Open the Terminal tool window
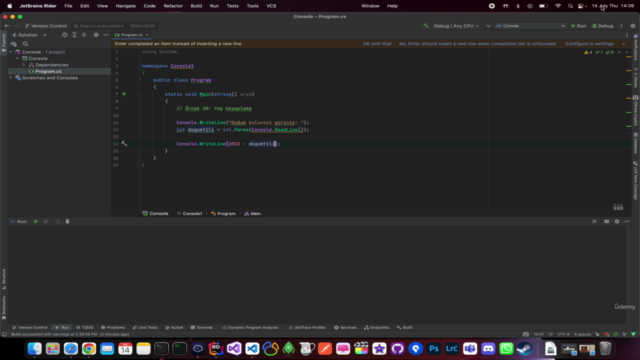This screenshot has height=360, width=640. point(202,327)
